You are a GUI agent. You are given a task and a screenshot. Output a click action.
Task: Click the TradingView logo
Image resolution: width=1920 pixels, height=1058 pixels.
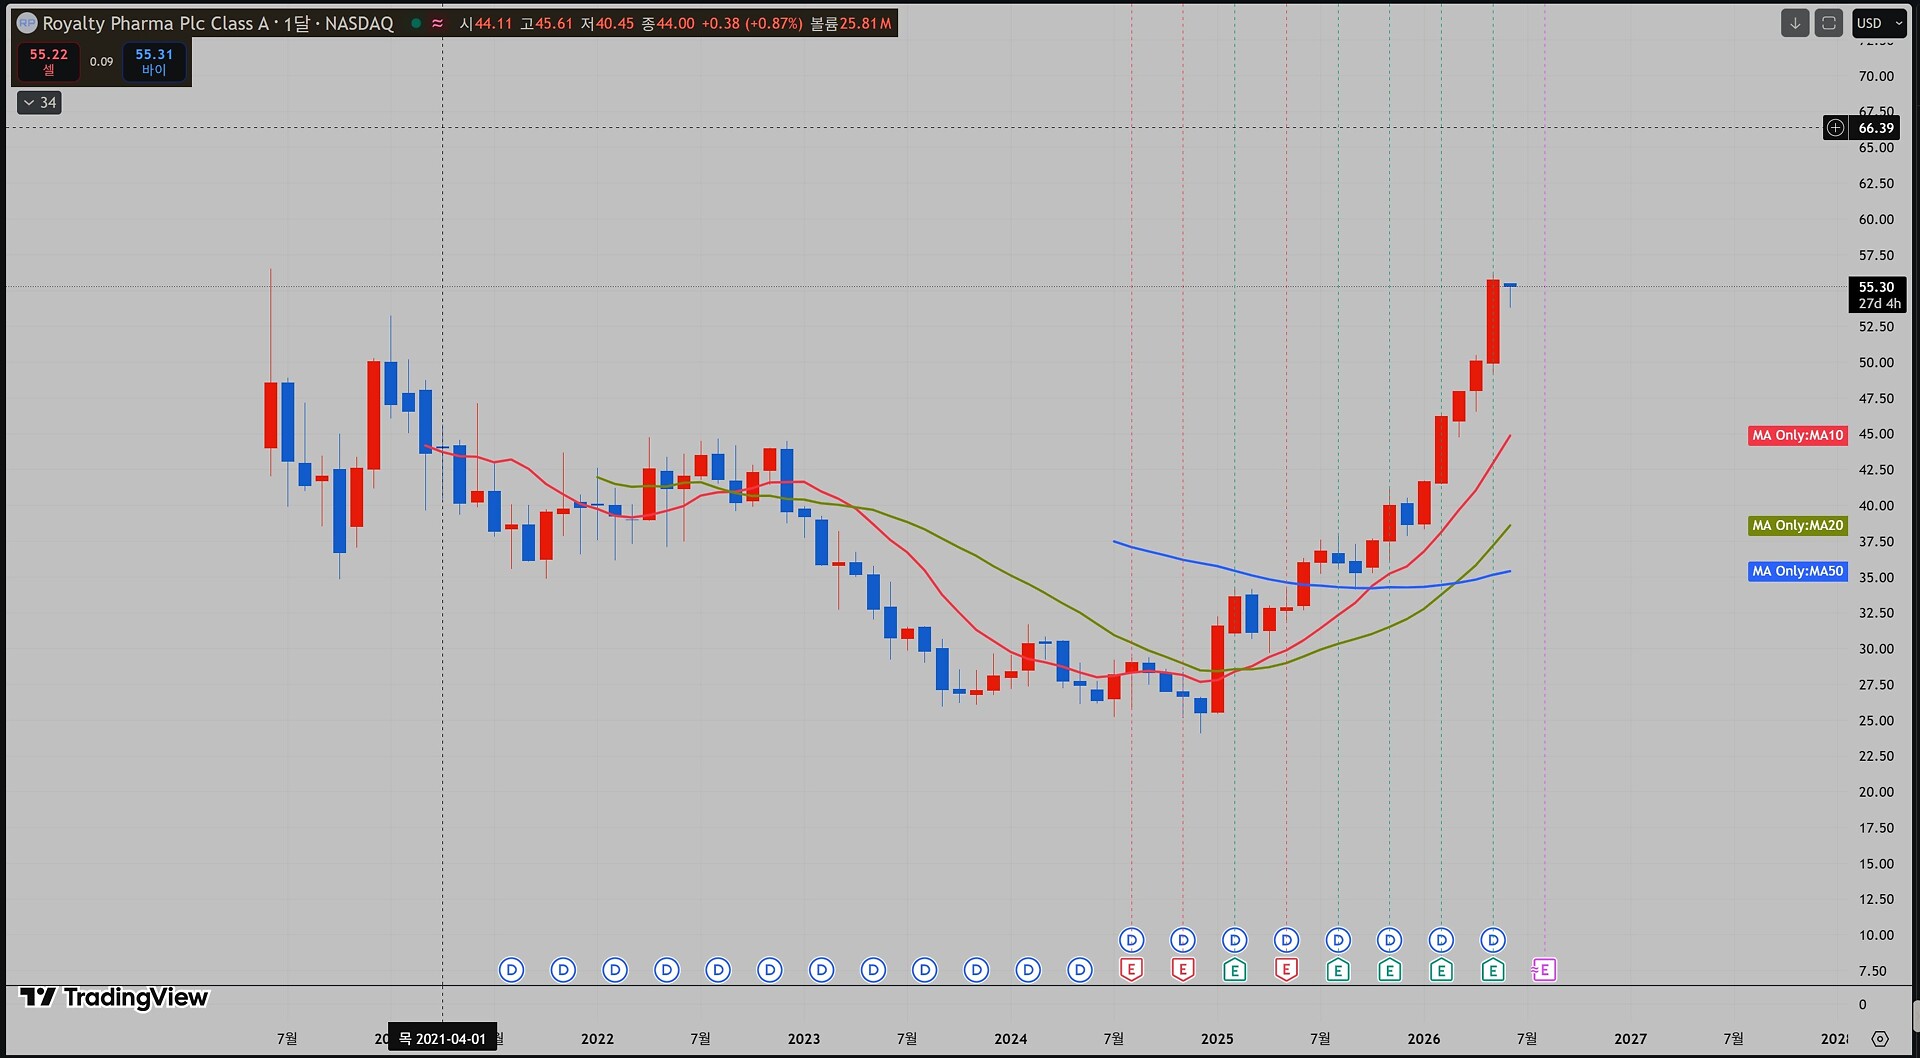[x=114, y=997]
